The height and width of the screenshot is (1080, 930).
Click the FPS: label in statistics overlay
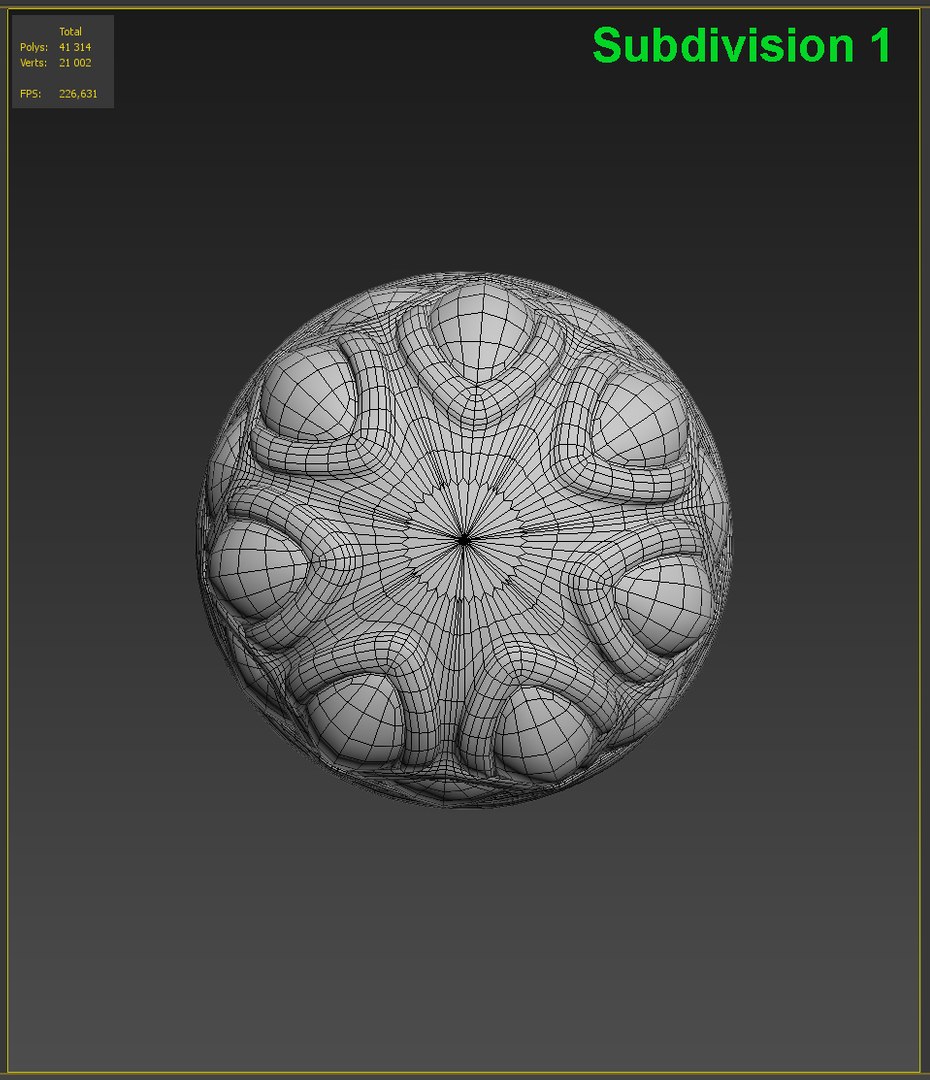[30, 94]
